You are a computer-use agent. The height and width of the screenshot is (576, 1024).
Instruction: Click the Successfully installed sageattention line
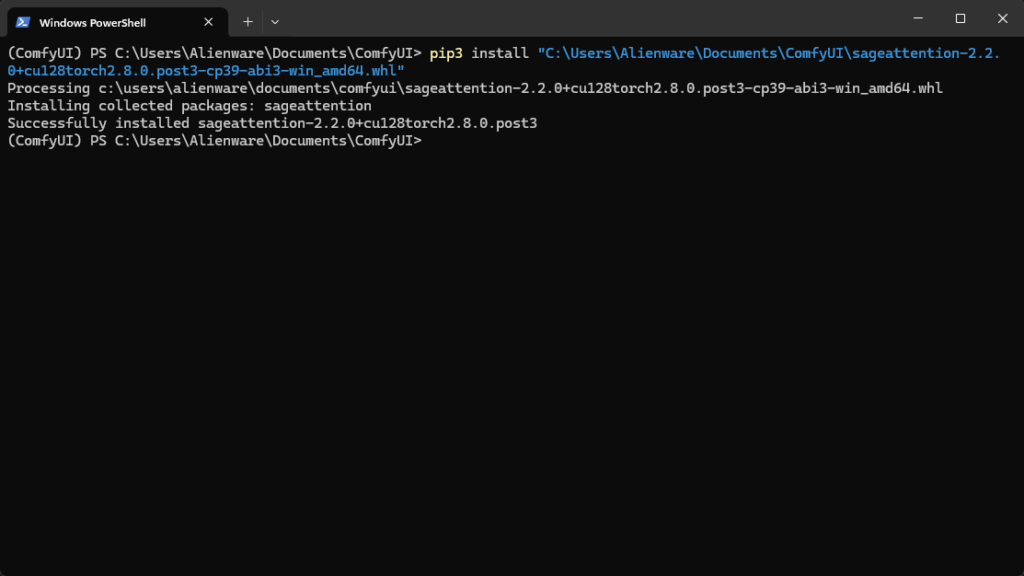tap(272, 123)
